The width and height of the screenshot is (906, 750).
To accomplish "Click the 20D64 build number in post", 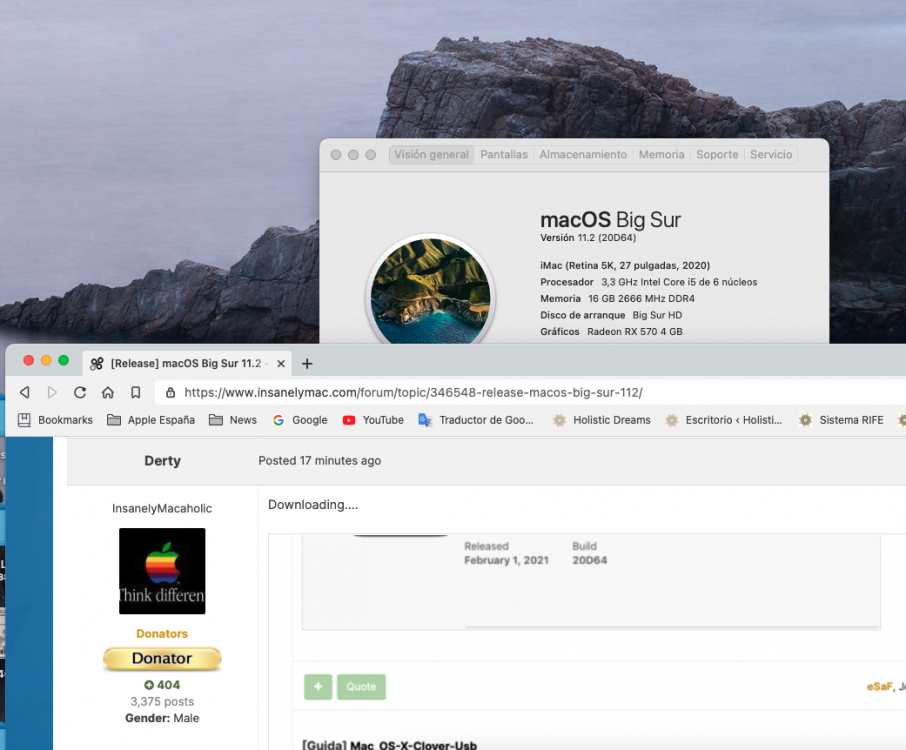I will [x=589, y=560].
